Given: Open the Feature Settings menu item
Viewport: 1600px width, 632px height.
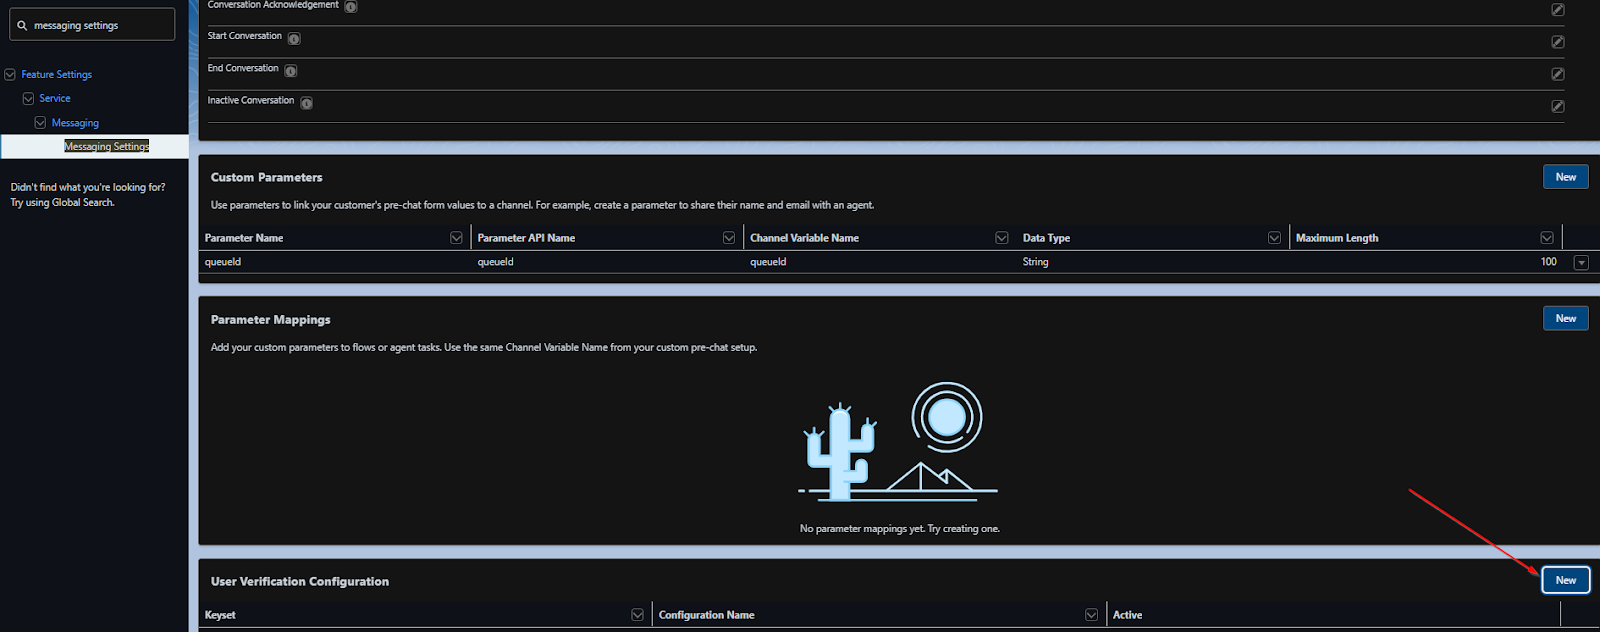Looking at the screenshot, I should (56, 75).
